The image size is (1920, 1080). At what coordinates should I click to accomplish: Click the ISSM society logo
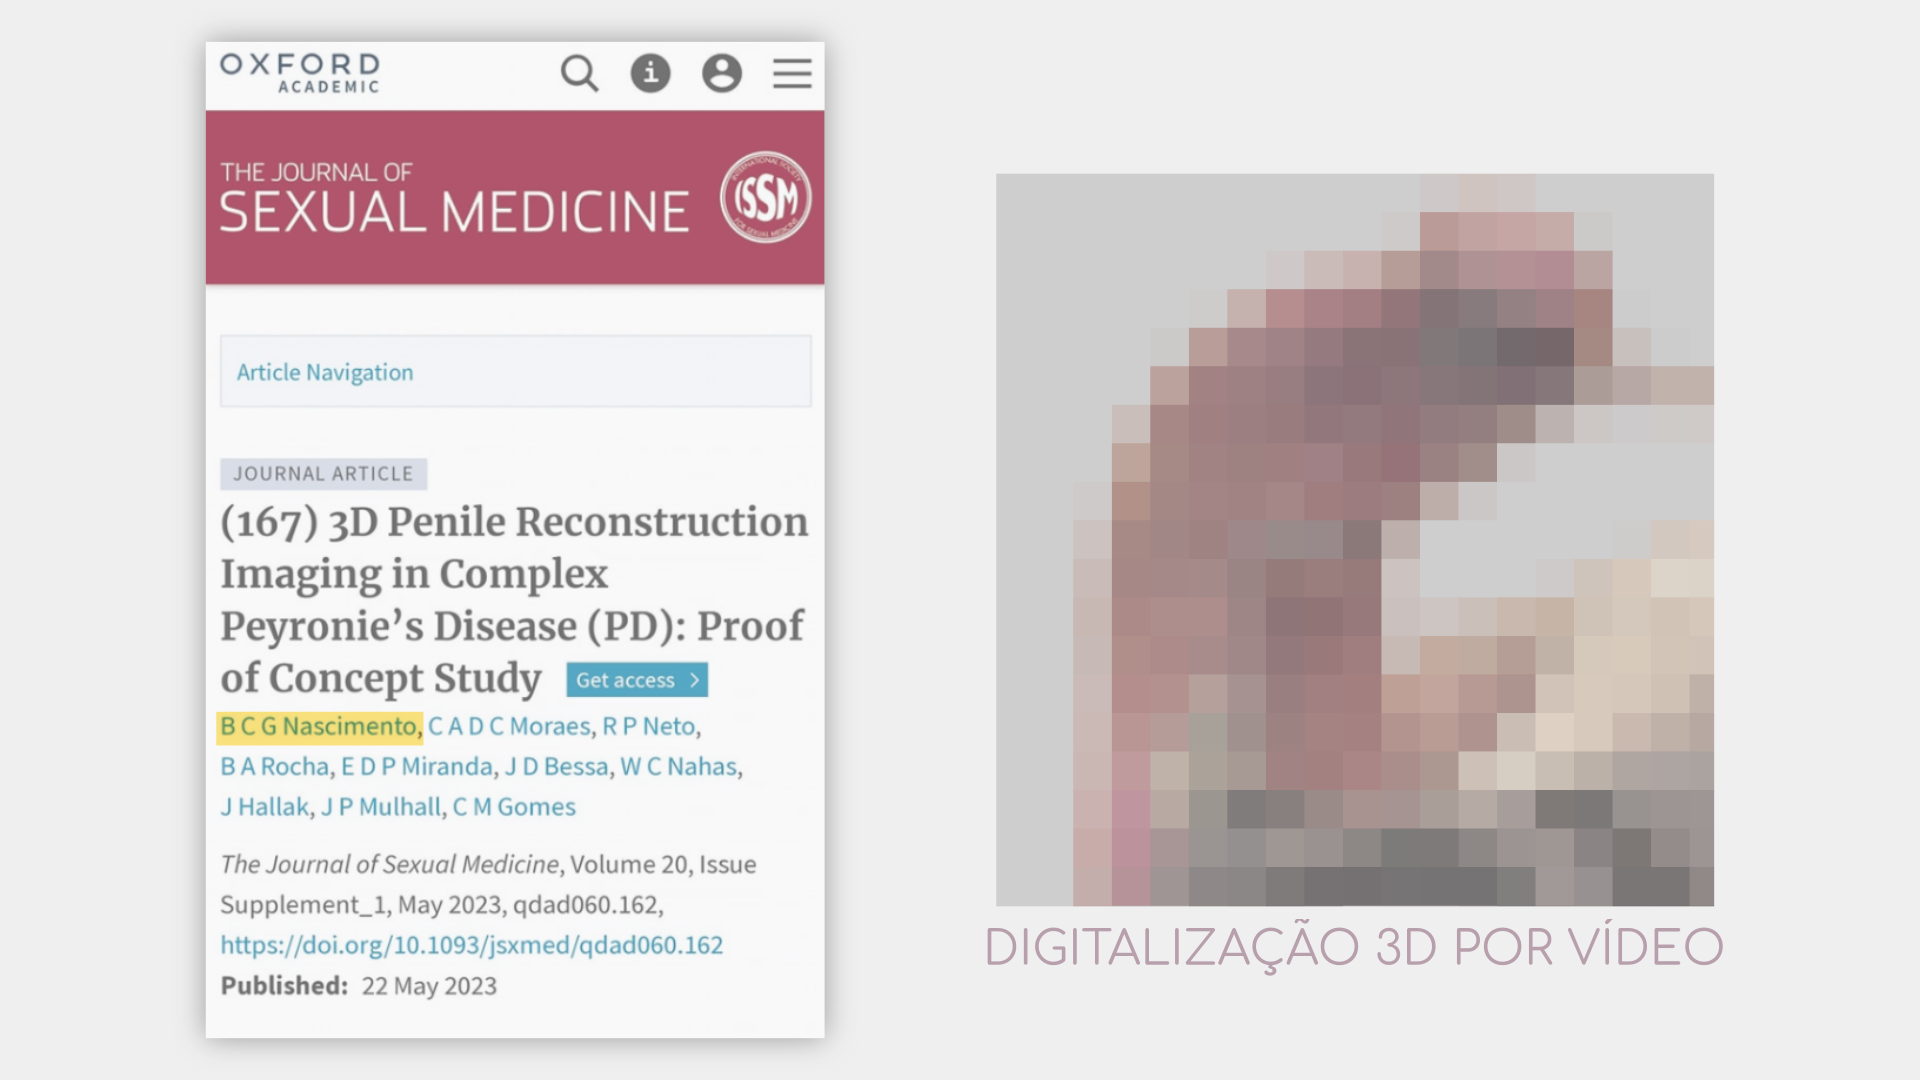click(x=766, y=197)
